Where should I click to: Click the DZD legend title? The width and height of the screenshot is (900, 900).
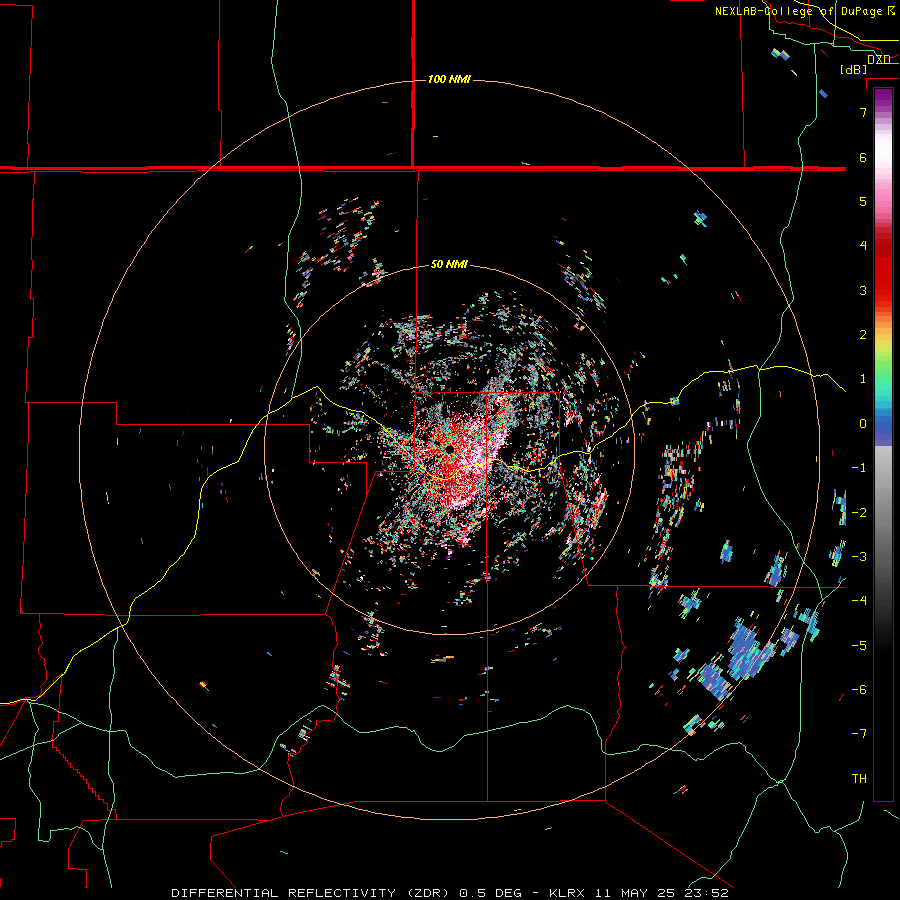[x=879, y=60]
